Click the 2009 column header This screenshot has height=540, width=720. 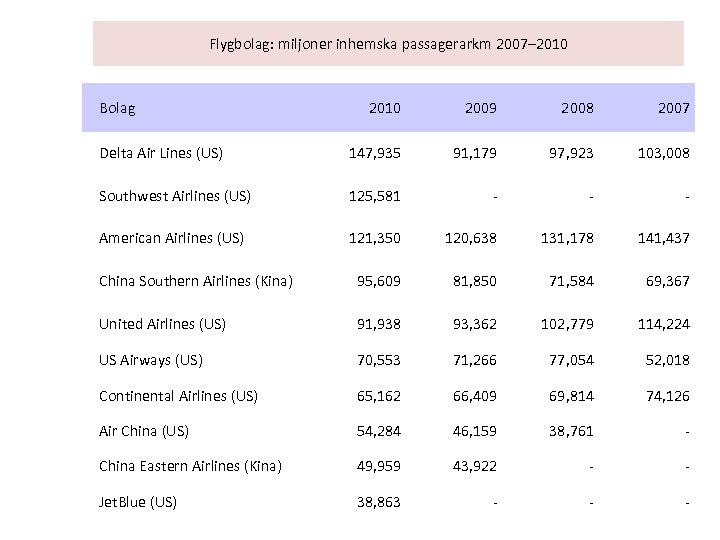479,107
